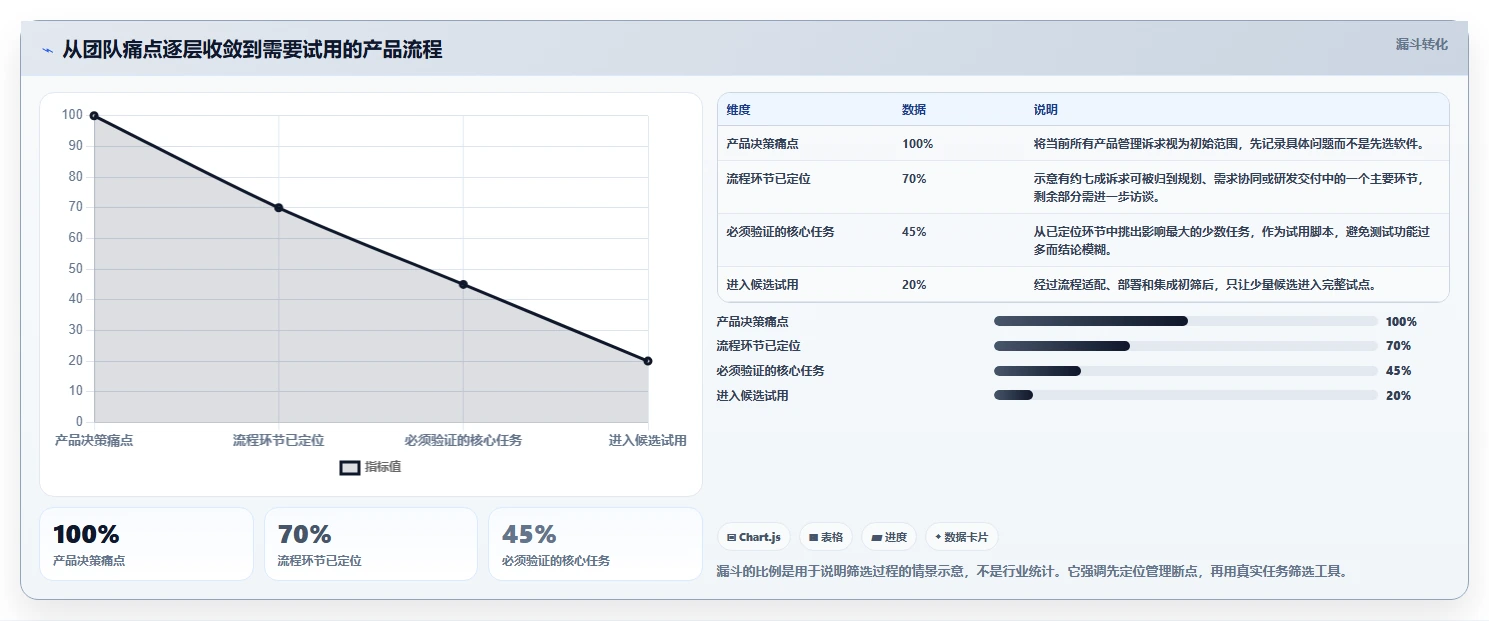This screenshot has height=621, width=1489.
Task: Select the 进度 chip
Action: pos(889,537)
